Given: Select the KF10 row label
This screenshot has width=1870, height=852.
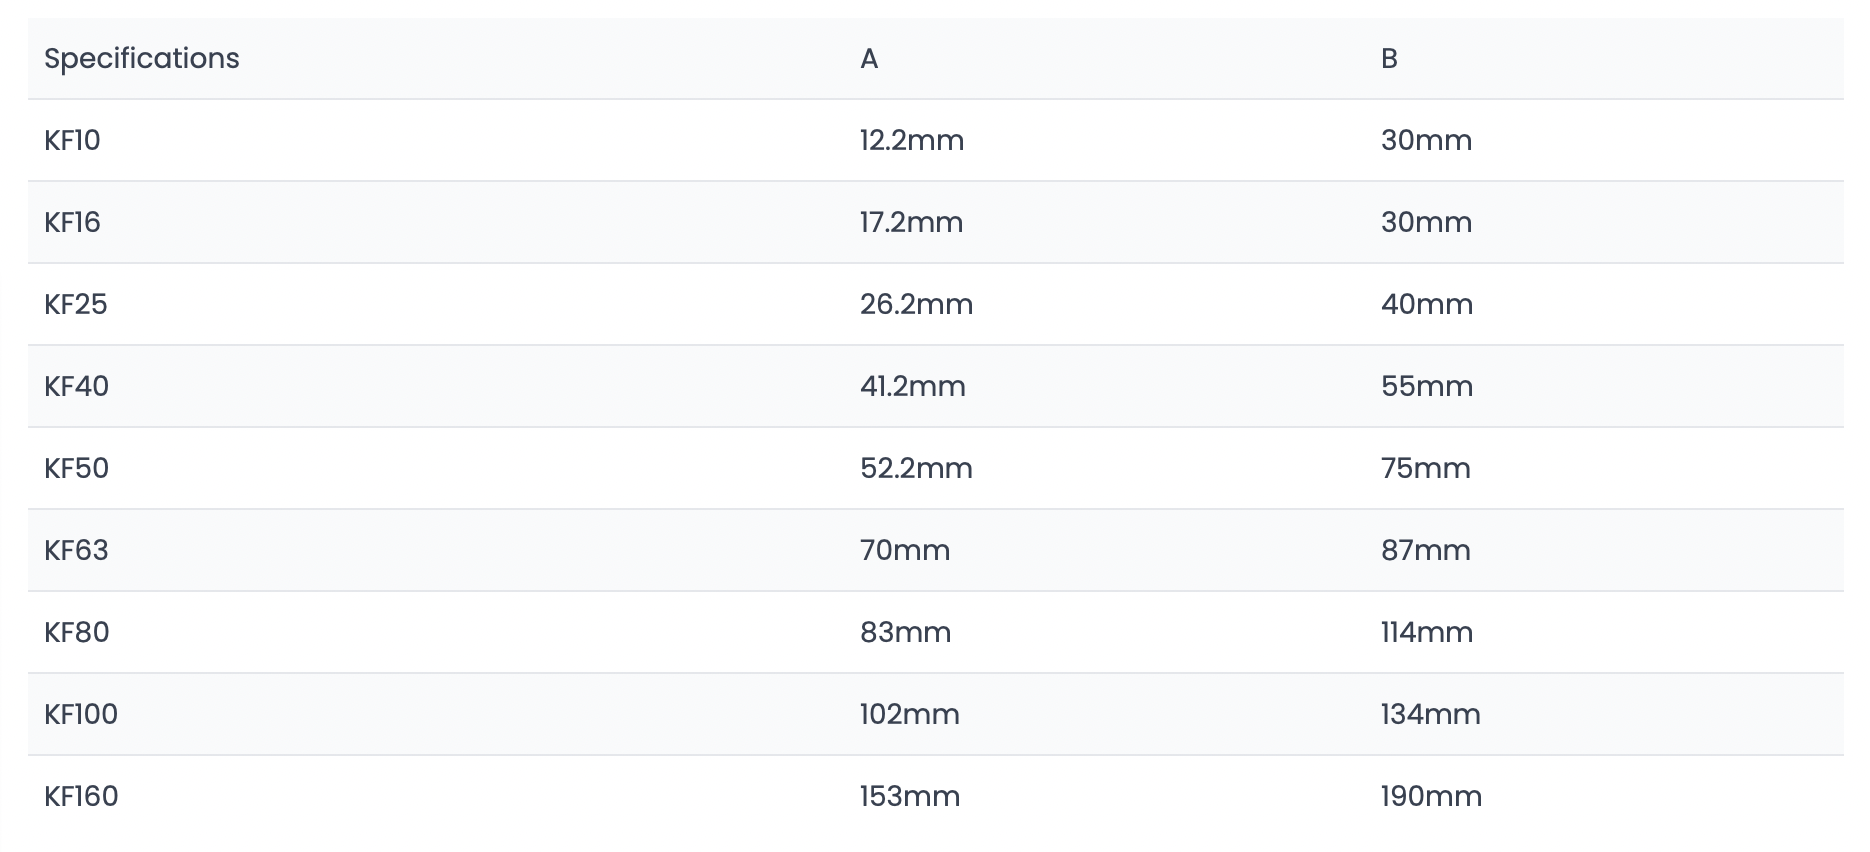Looking at the screenshot, I should (72, 140).
